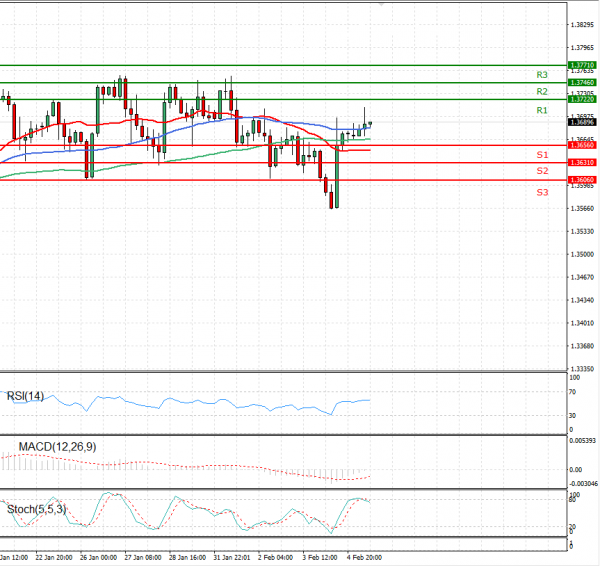Click the 1.38295 price axis value
Screen dimensions: 600x566
click(x=582, y=24)
